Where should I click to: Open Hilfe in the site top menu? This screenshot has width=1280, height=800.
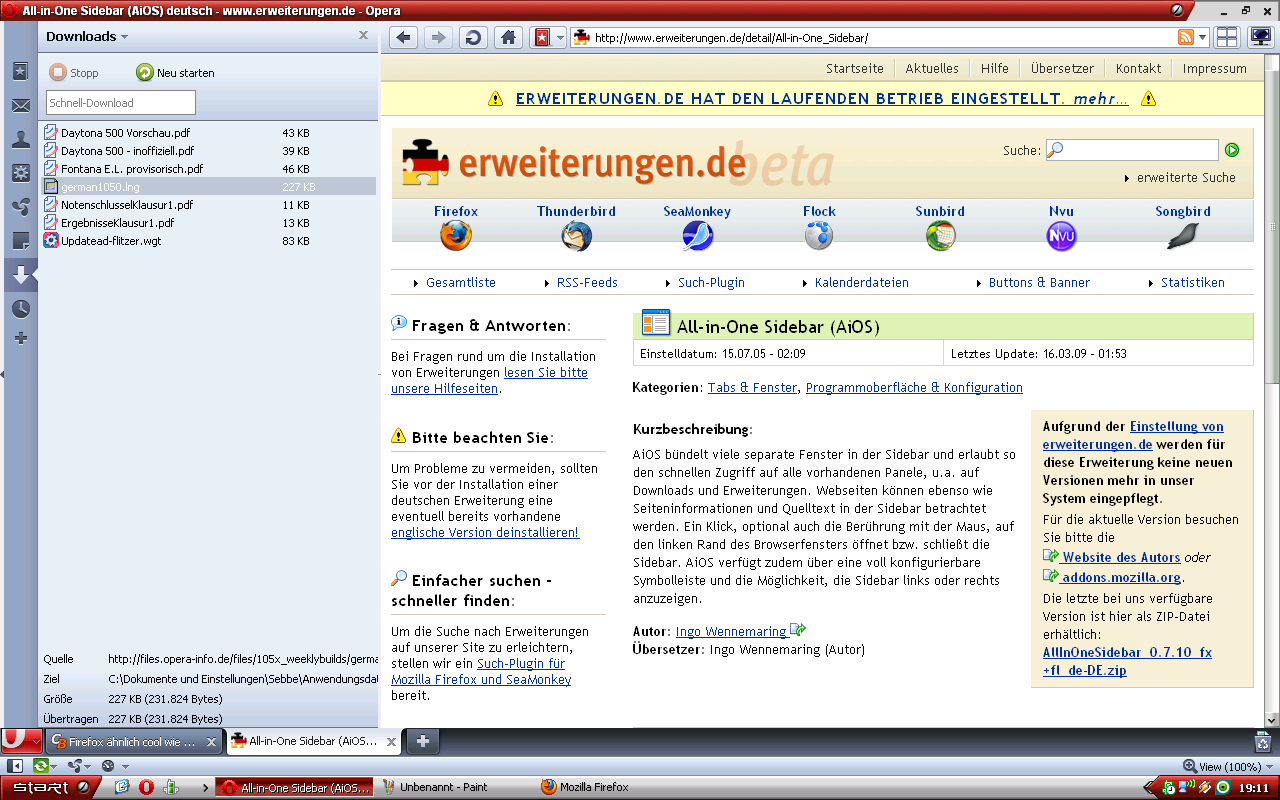995,69
